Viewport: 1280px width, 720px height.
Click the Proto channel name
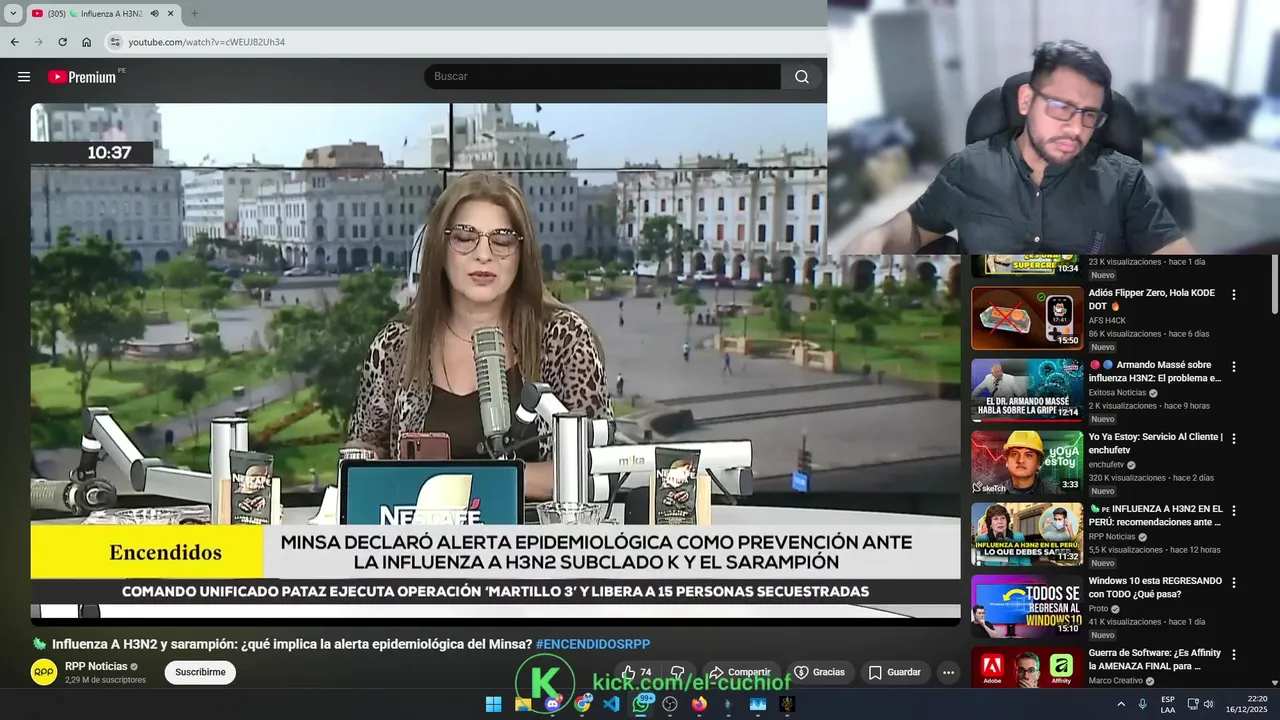point(1099,609)
